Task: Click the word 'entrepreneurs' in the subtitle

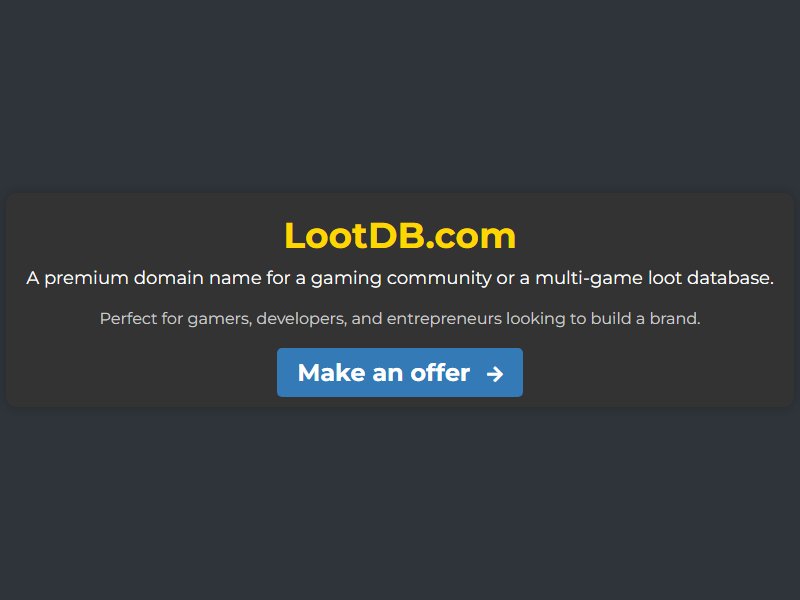Action: (x=444, y=319)
